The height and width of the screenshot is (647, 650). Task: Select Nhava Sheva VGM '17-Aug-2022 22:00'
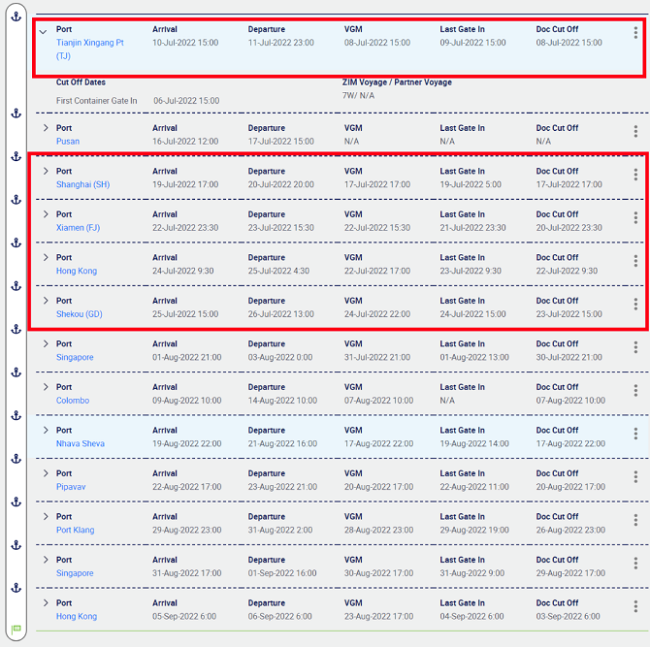tap(378, 443)
